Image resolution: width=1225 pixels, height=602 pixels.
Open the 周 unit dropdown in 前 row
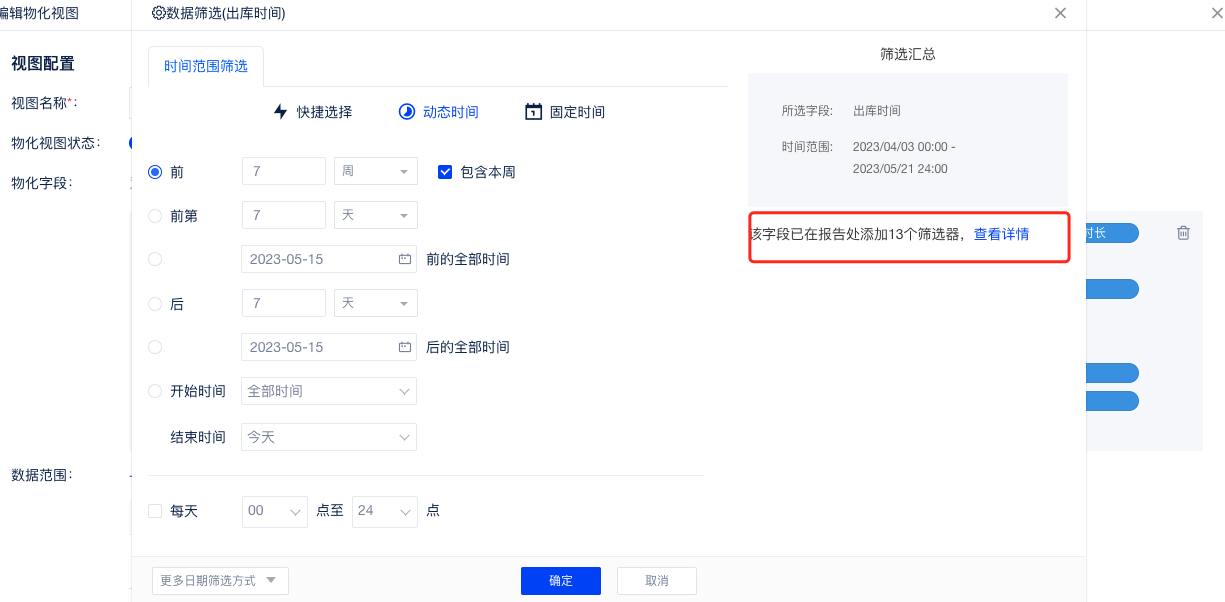[375, 172]
